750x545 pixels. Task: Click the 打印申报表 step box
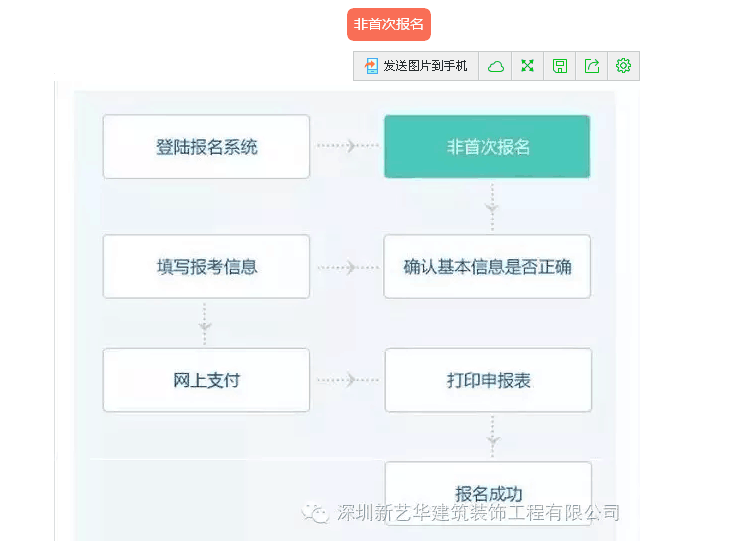(x=487, y=380)
